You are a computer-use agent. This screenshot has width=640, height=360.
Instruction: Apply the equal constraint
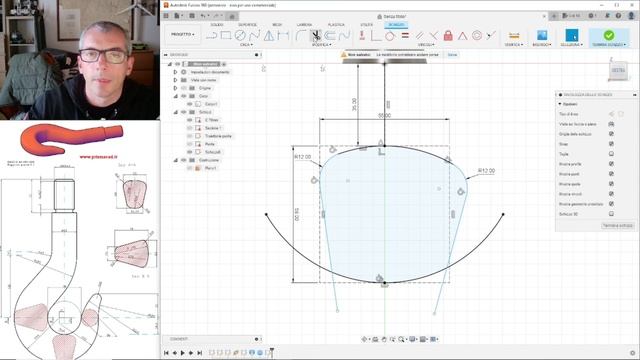coord(405,36)
